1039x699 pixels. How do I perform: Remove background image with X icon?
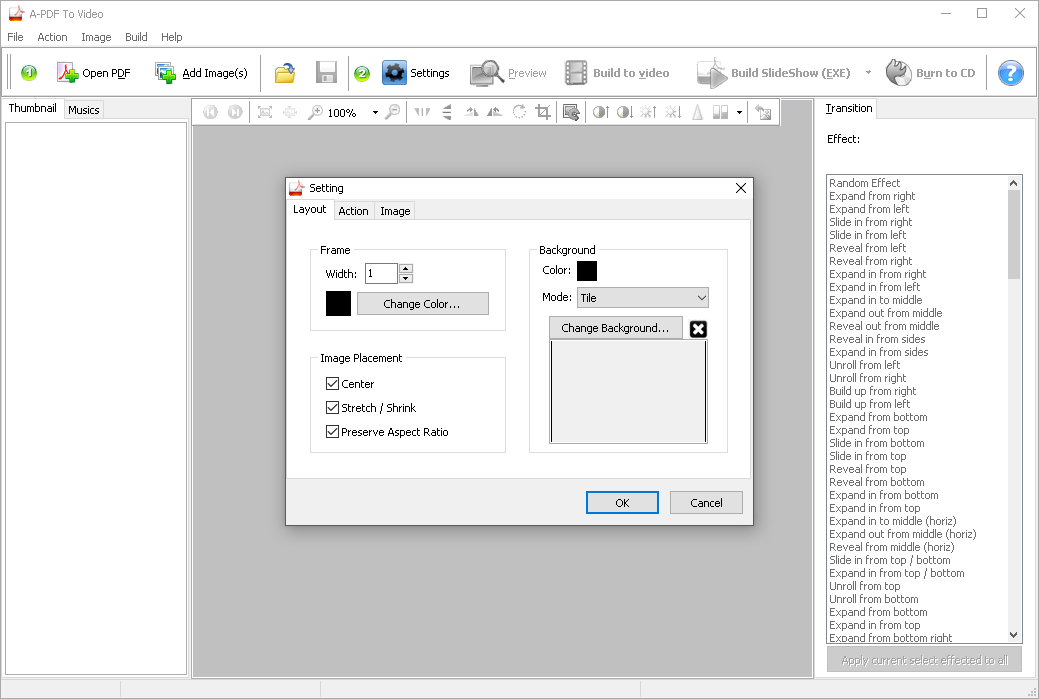click(698, 329)
